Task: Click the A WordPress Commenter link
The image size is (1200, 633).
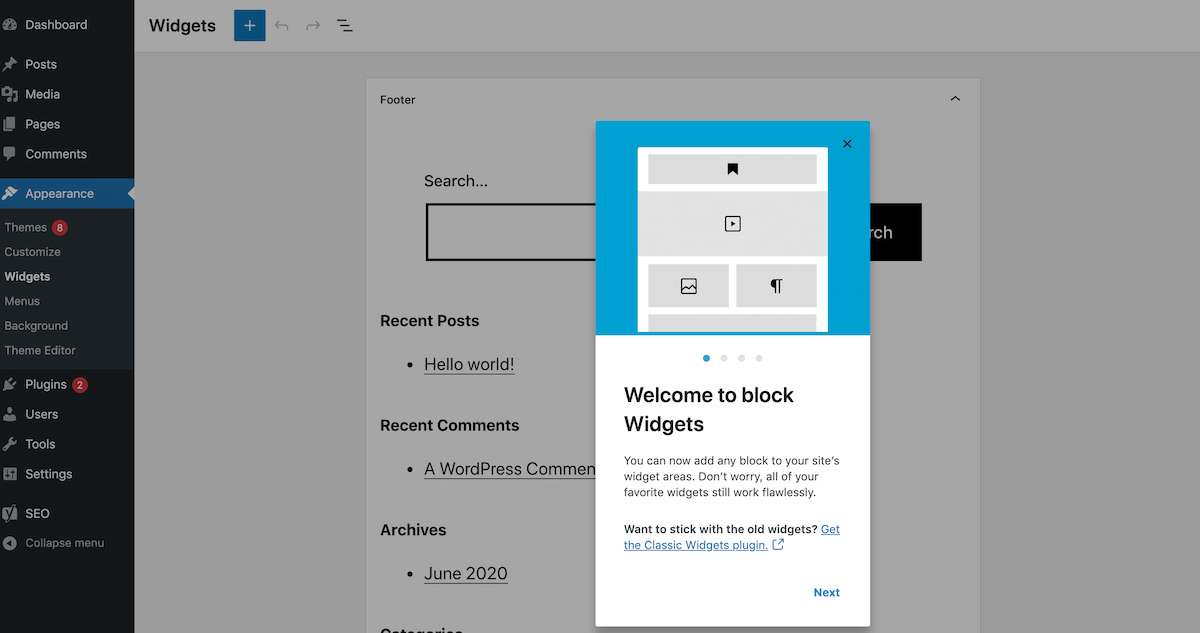Action: [x=510, y=469]
